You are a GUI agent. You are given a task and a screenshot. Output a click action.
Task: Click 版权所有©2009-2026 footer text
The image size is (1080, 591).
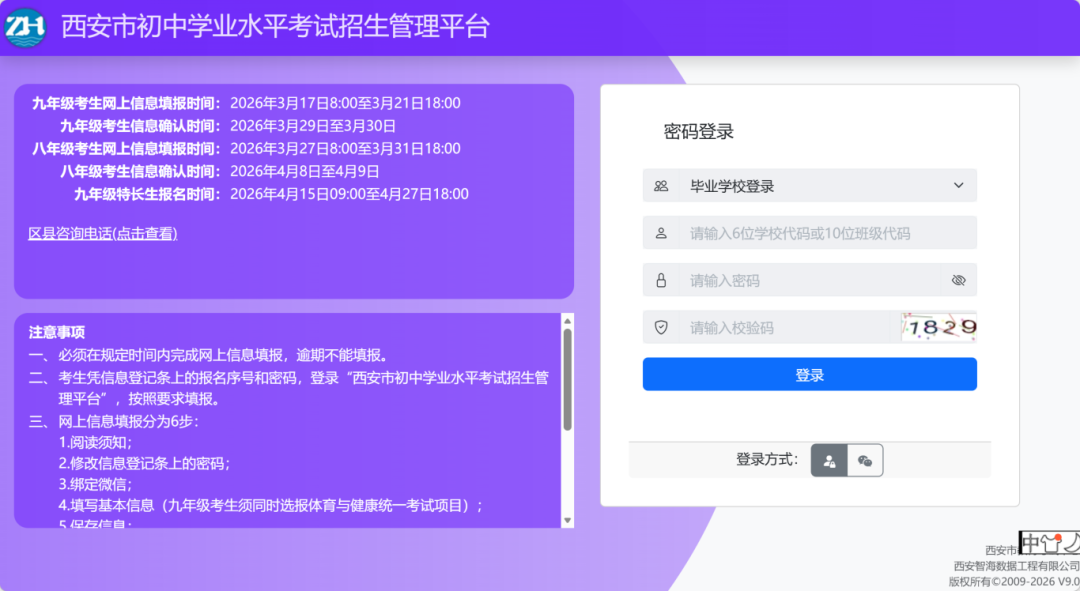(1014, 582)
